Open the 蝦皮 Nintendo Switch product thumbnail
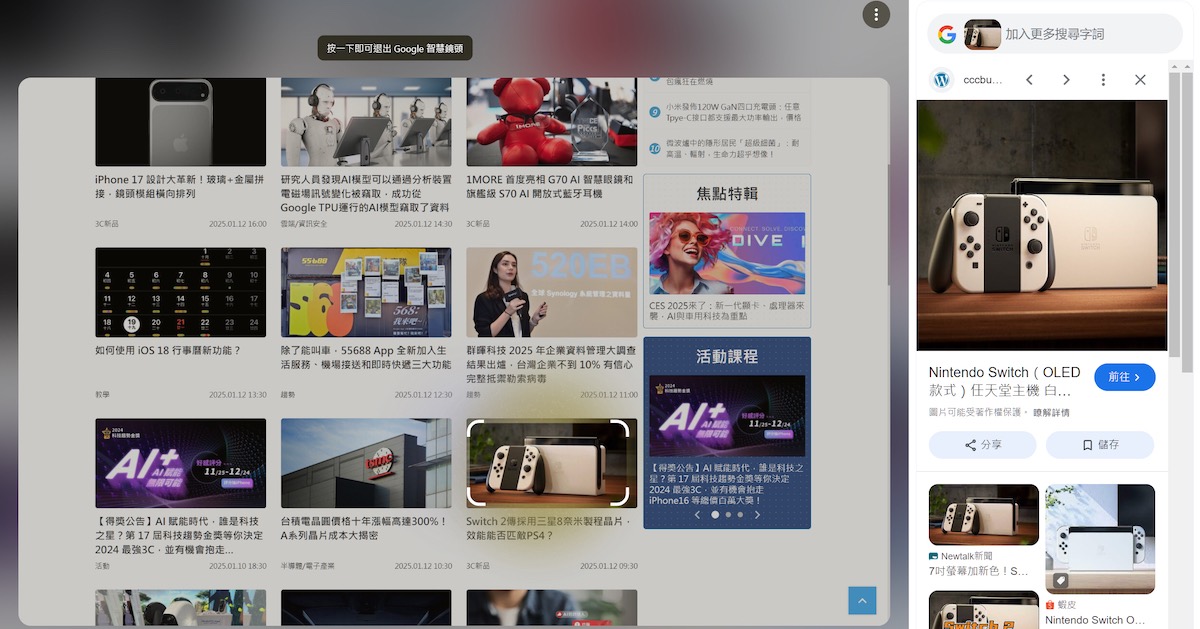Screen dimensions: 1200x629 click(1100, 539)
